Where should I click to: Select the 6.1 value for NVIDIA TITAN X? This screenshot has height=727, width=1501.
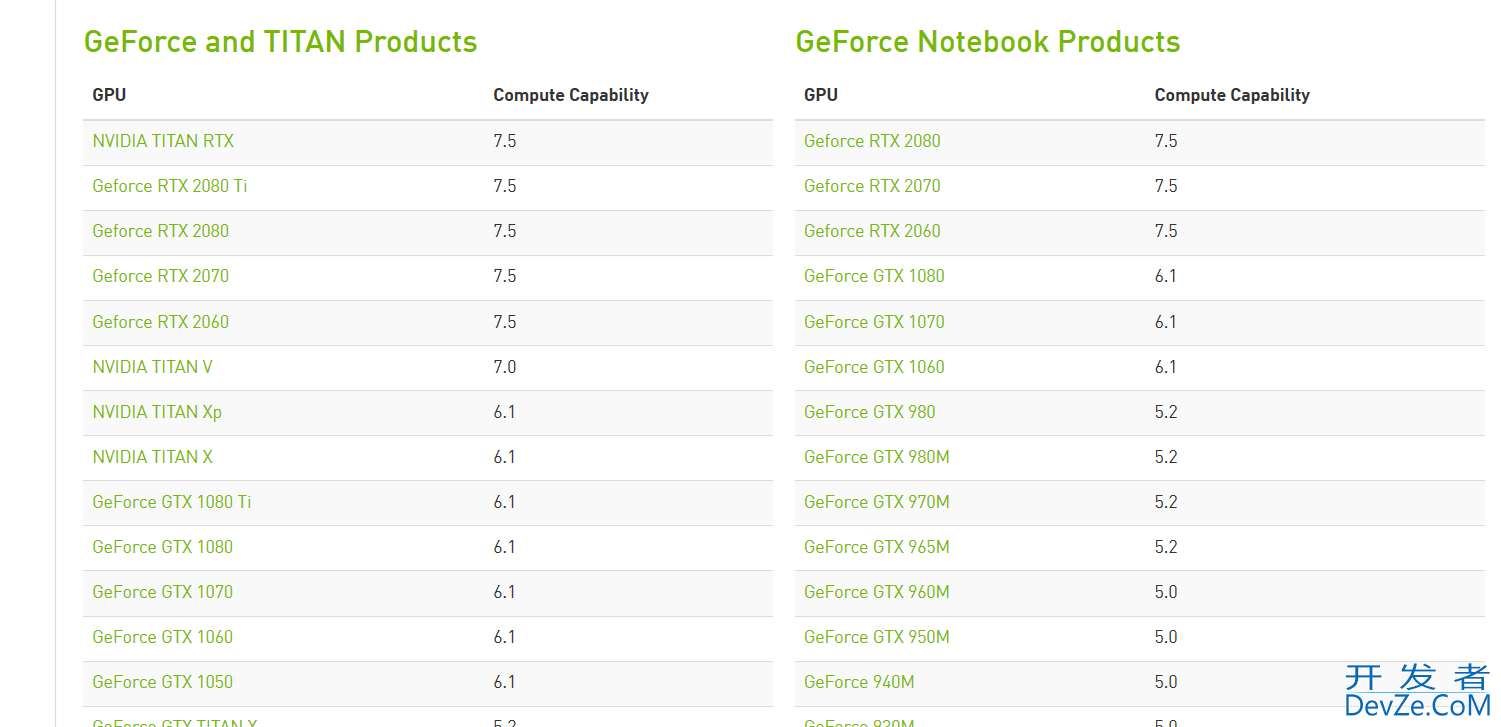505,457
